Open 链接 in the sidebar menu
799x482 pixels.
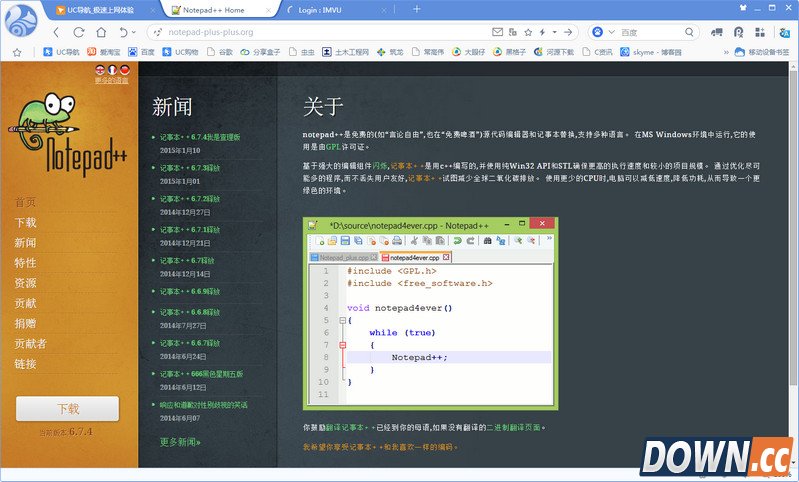[25, 364]
